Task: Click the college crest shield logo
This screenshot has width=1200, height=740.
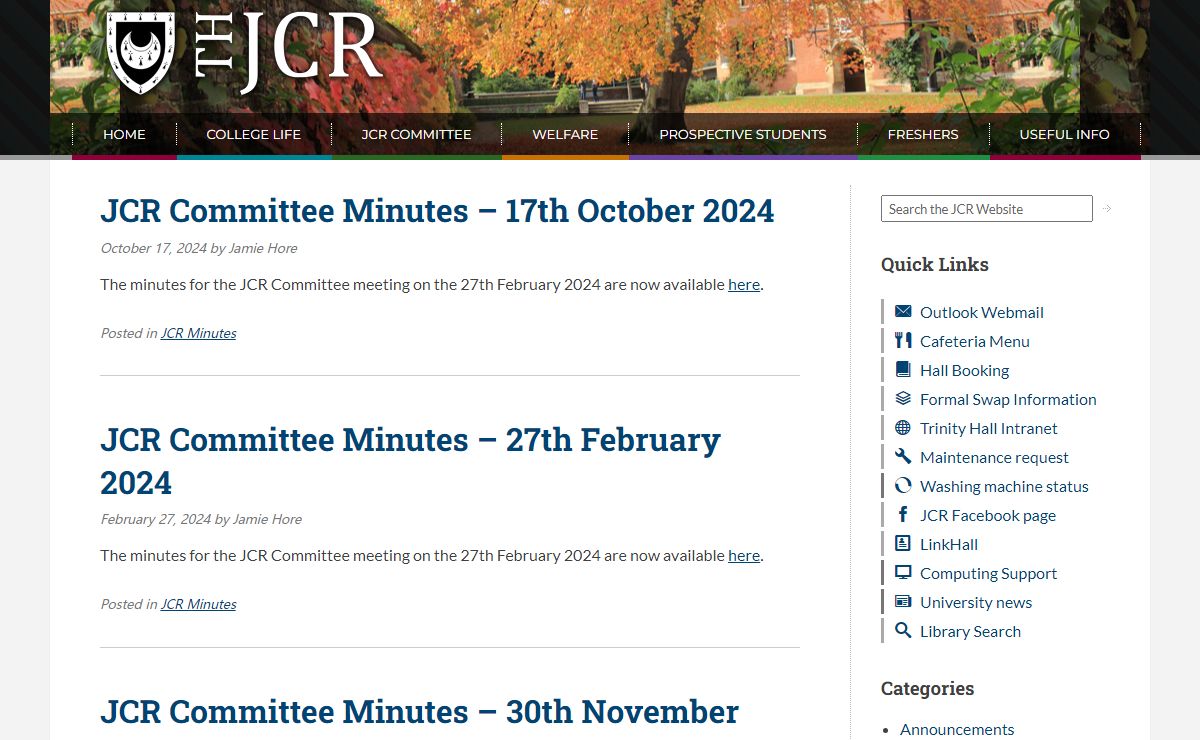Action: point(141,52)
